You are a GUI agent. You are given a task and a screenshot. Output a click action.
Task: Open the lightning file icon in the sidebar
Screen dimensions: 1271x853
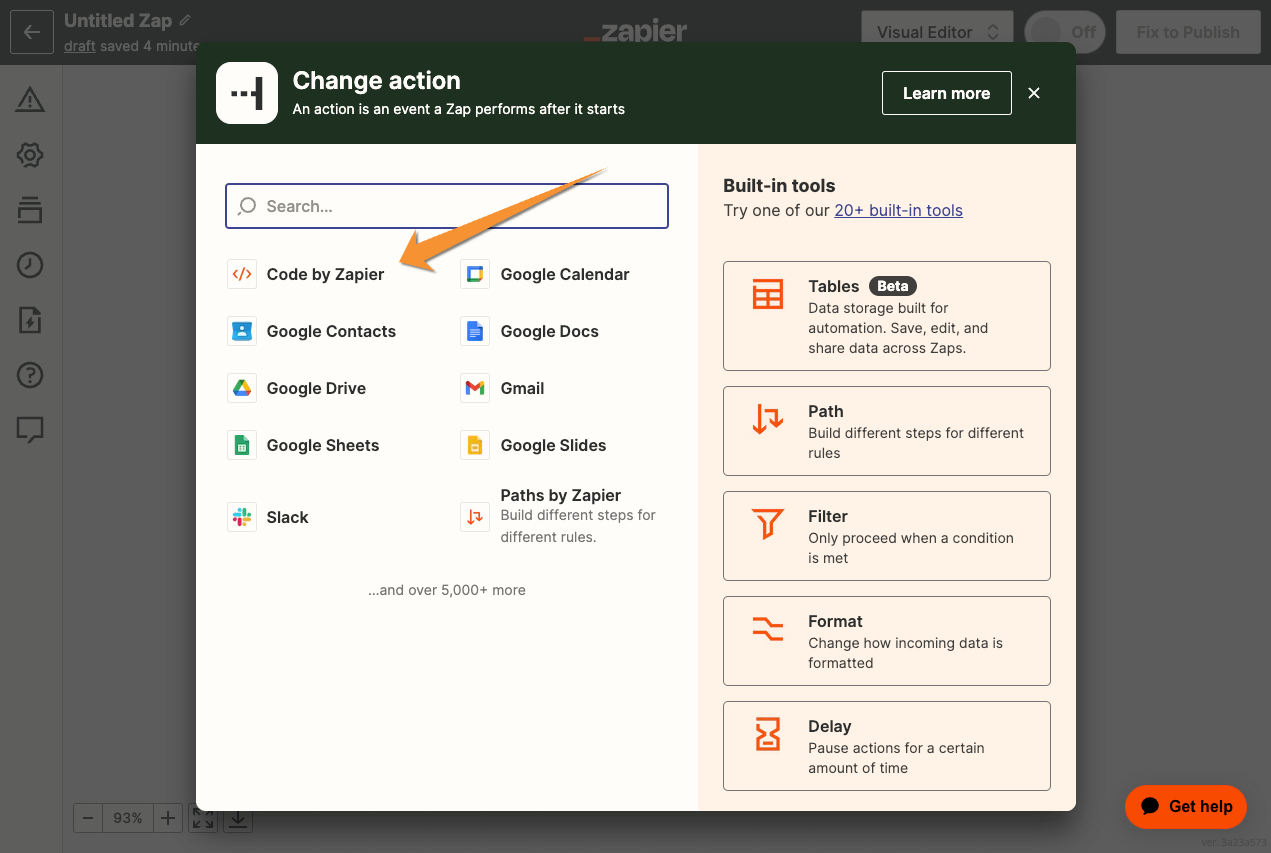pos(30,320)
